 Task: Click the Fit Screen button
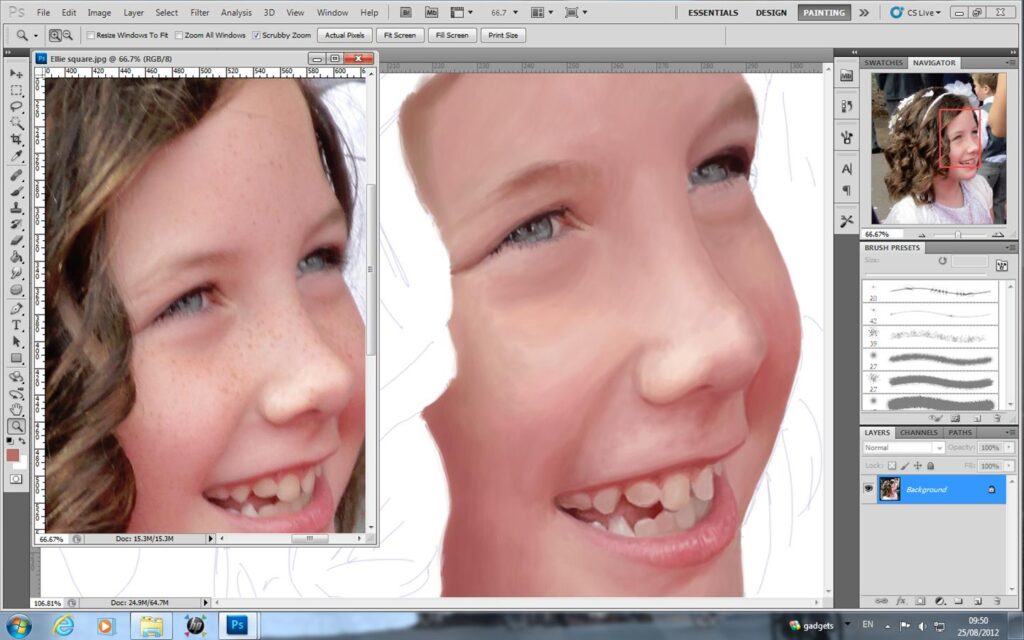click(x=400, y=35)
